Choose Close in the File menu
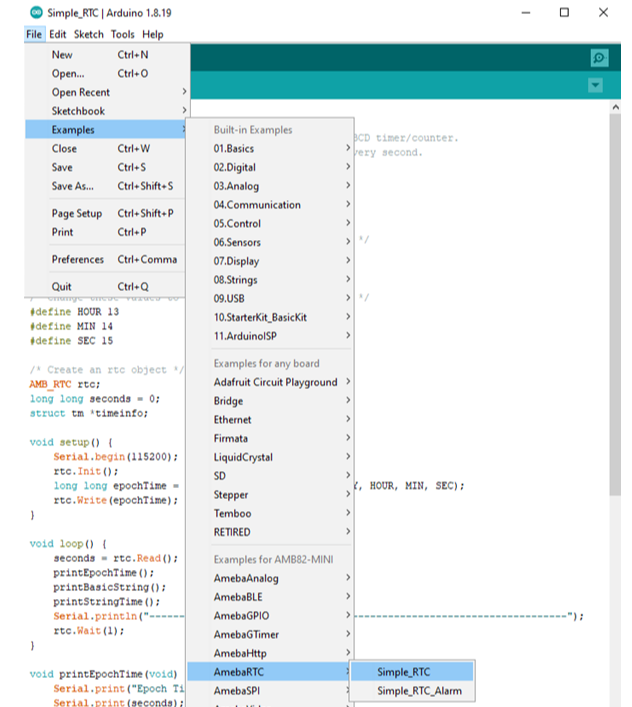Image resolution: width=632 pixels, height=707 pixels. click(105, 149)
